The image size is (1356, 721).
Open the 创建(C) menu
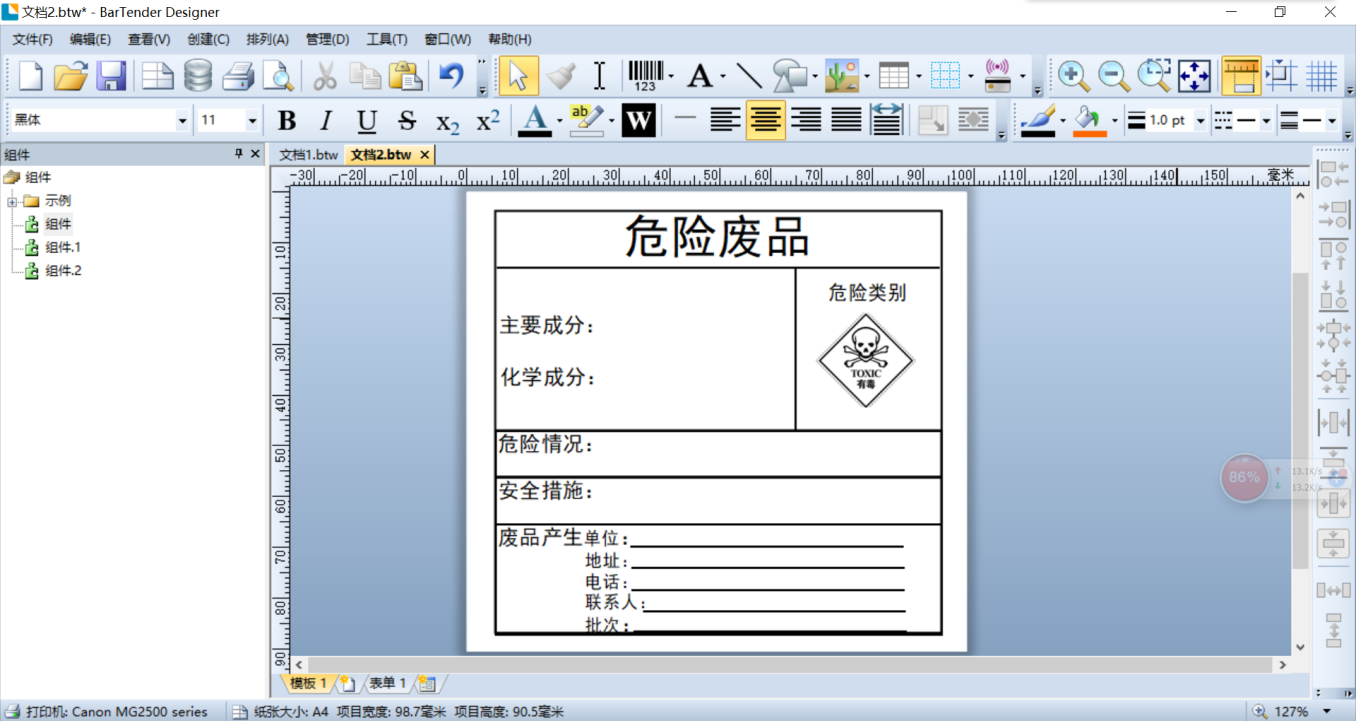pyautogui.click(x=208, y=39)
